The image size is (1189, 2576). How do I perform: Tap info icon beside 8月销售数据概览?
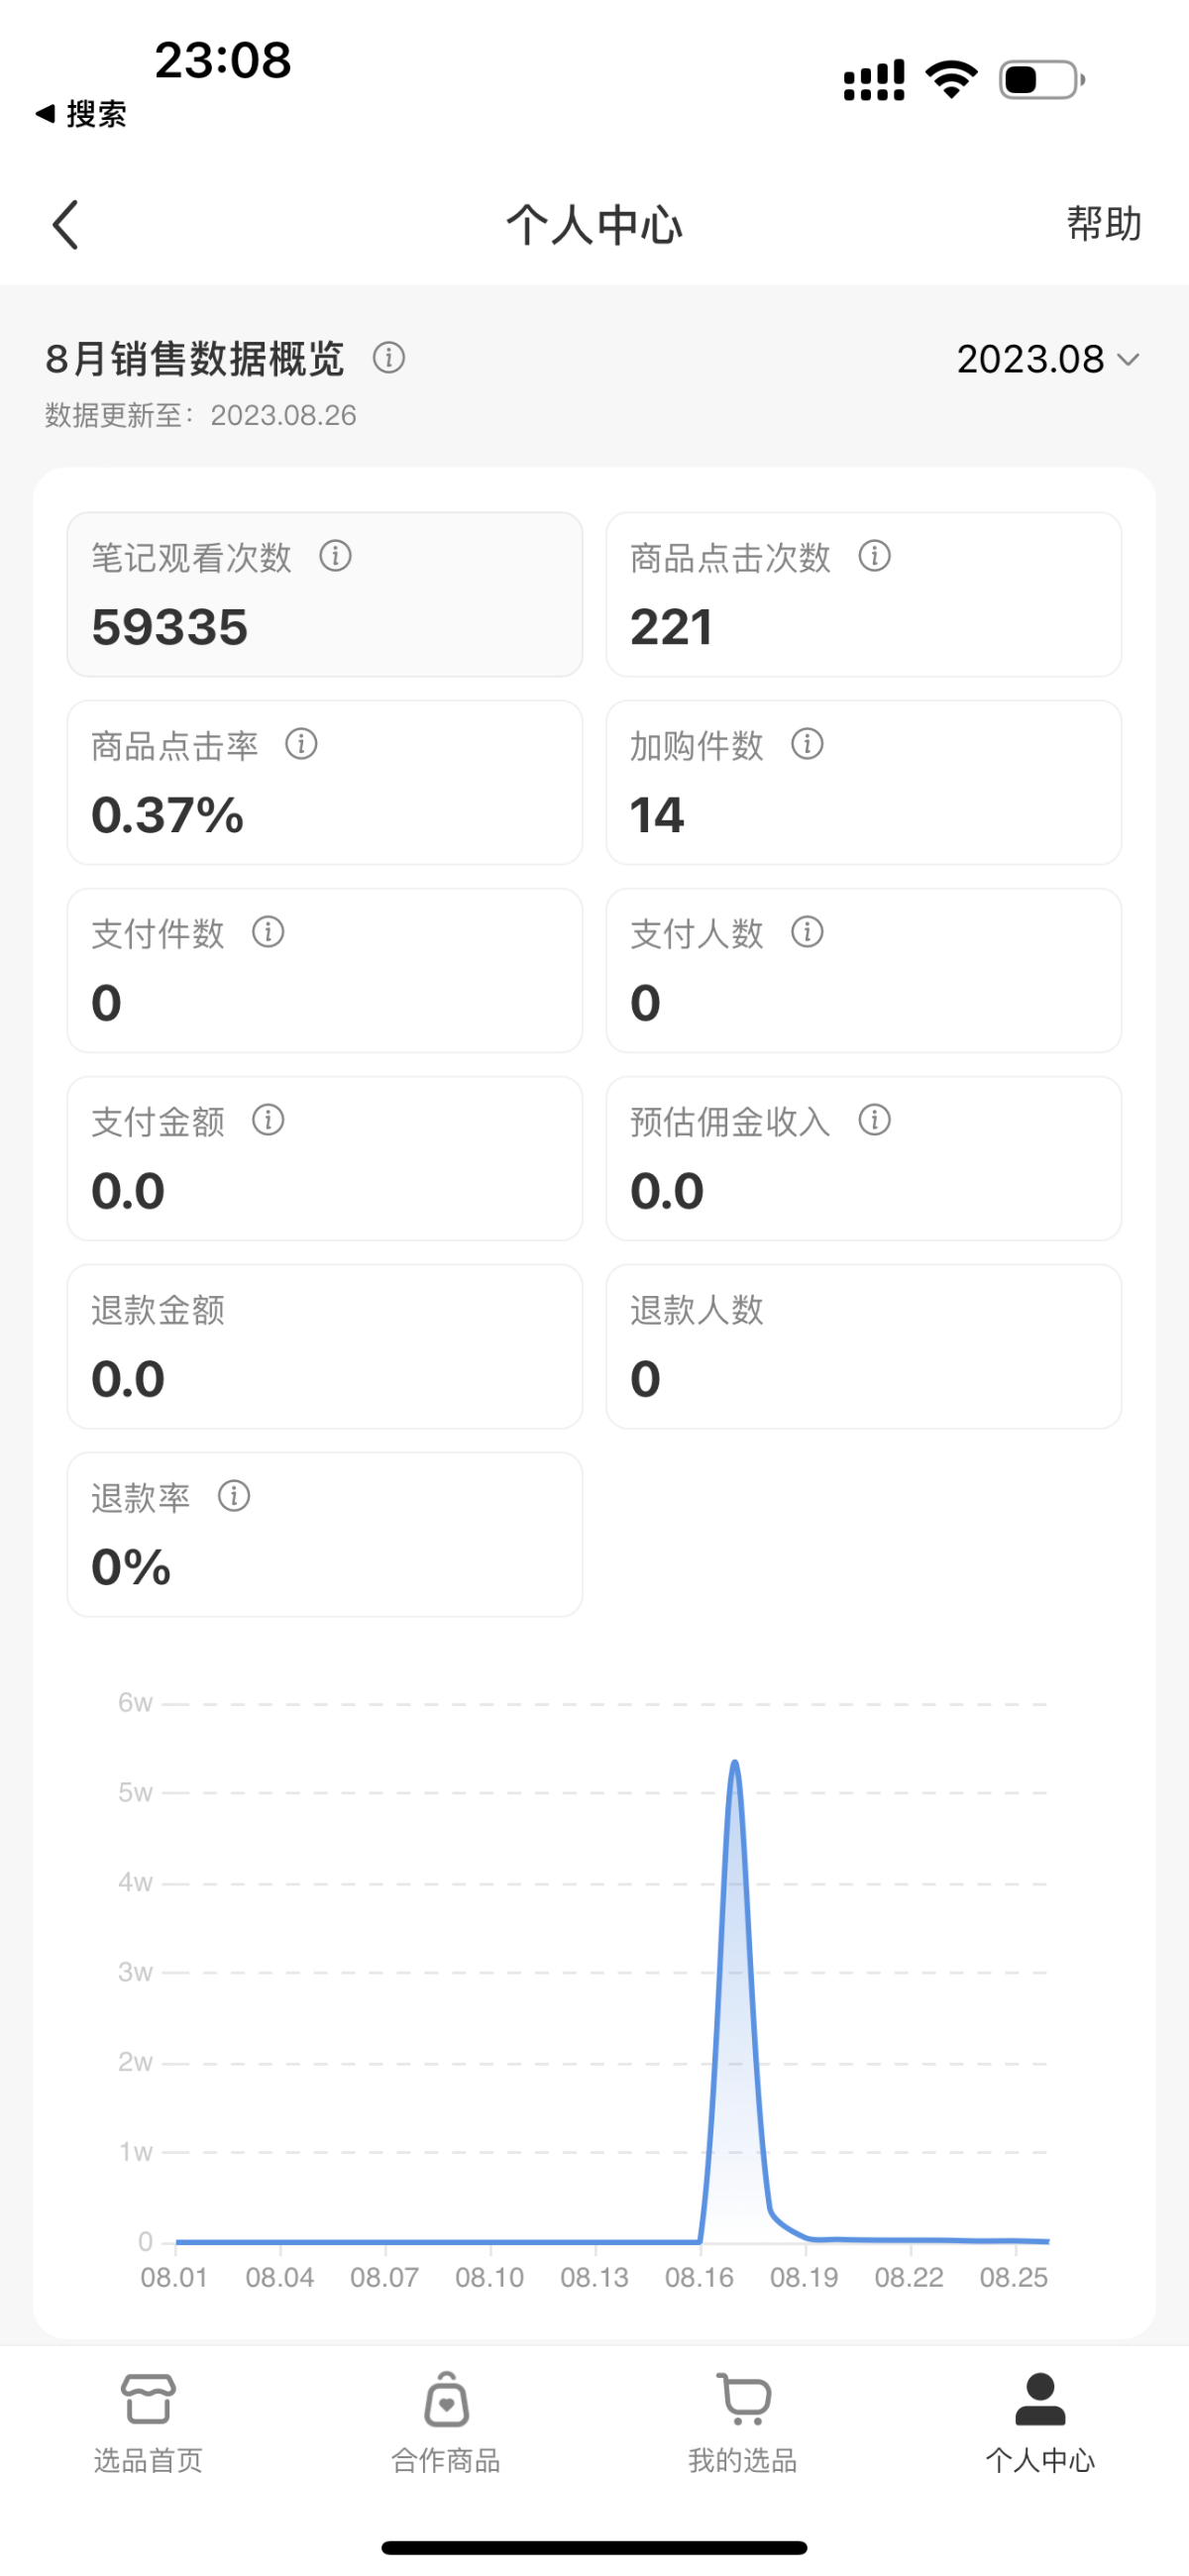point(389,357)
